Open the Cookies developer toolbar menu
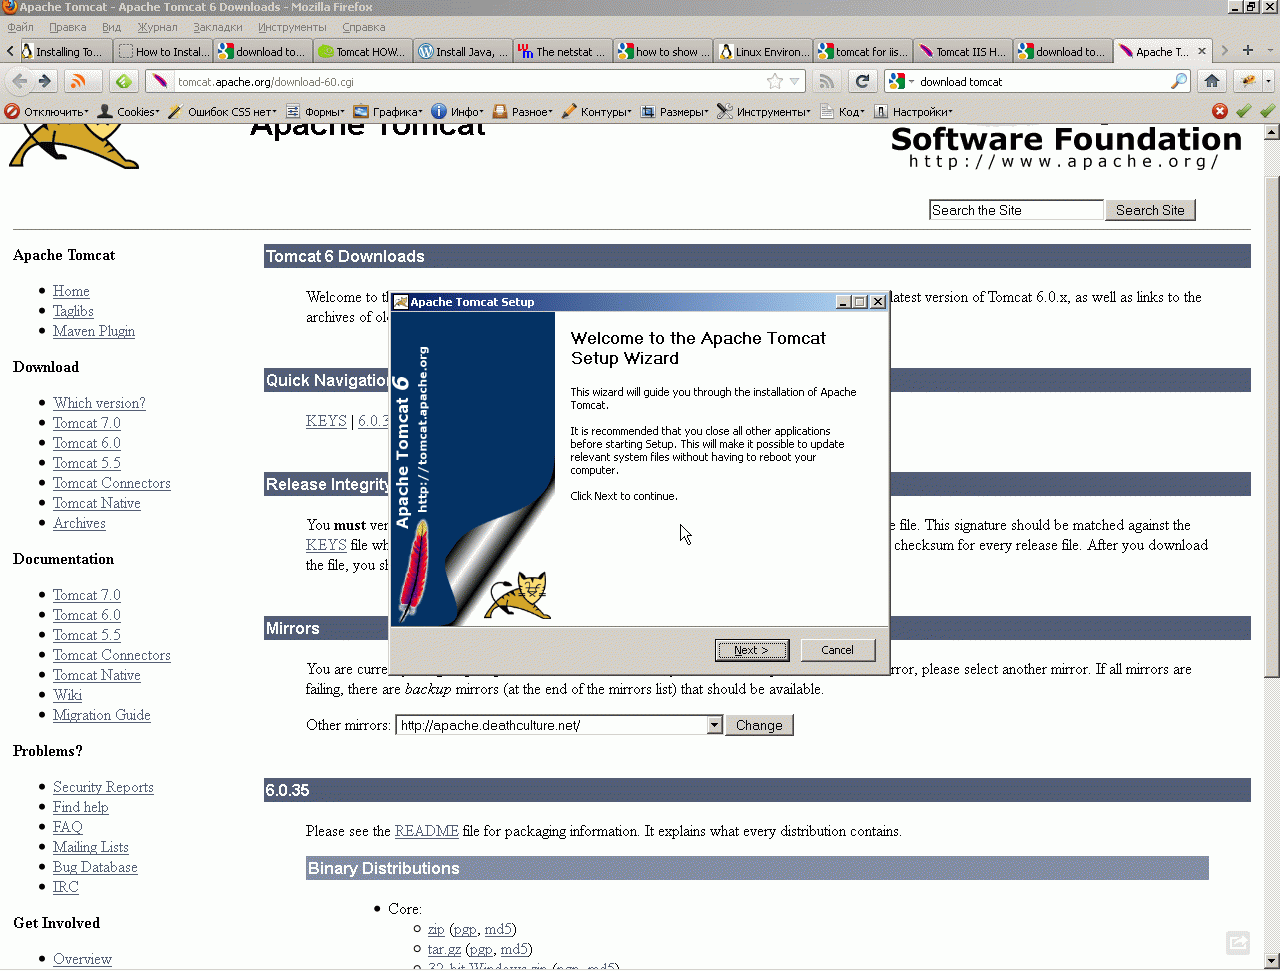 pyautogui.click(x=128, y=111)
